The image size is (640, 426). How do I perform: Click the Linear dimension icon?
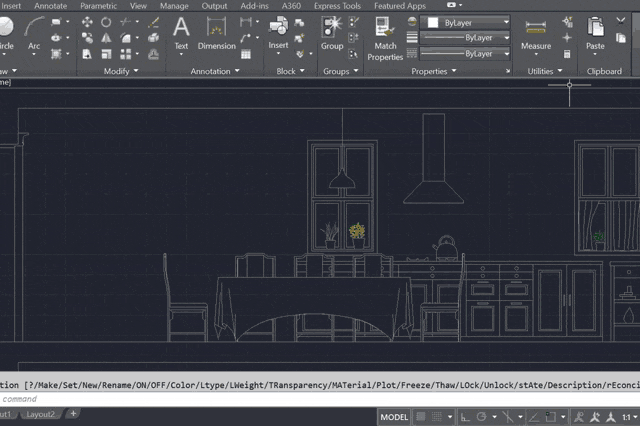pos(246,22)
